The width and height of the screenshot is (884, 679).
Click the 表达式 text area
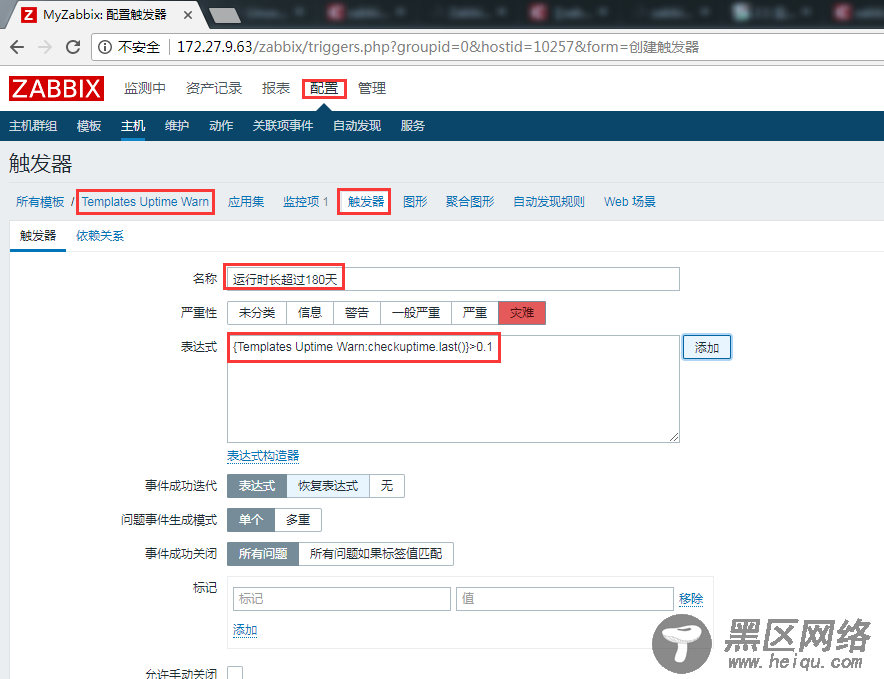coord(453,389)
